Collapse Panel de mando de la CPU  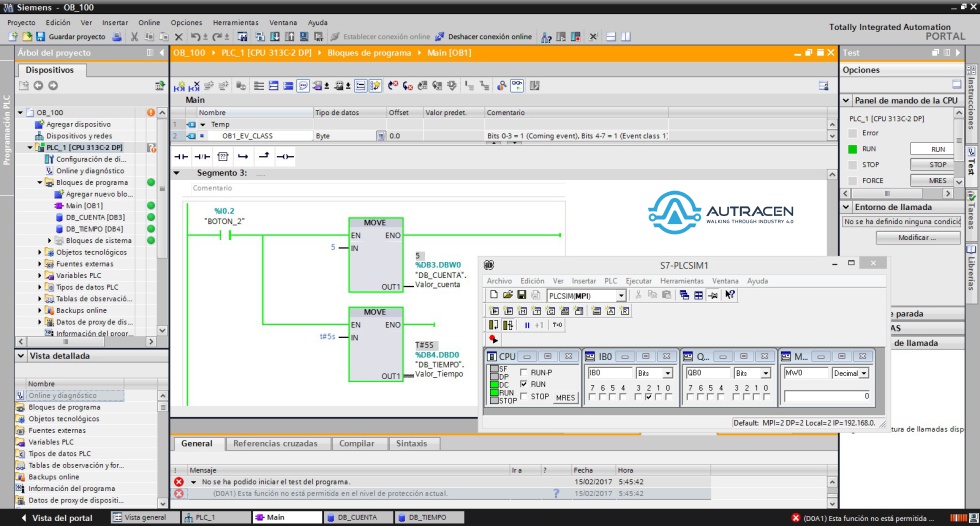(x=846, y=100)
